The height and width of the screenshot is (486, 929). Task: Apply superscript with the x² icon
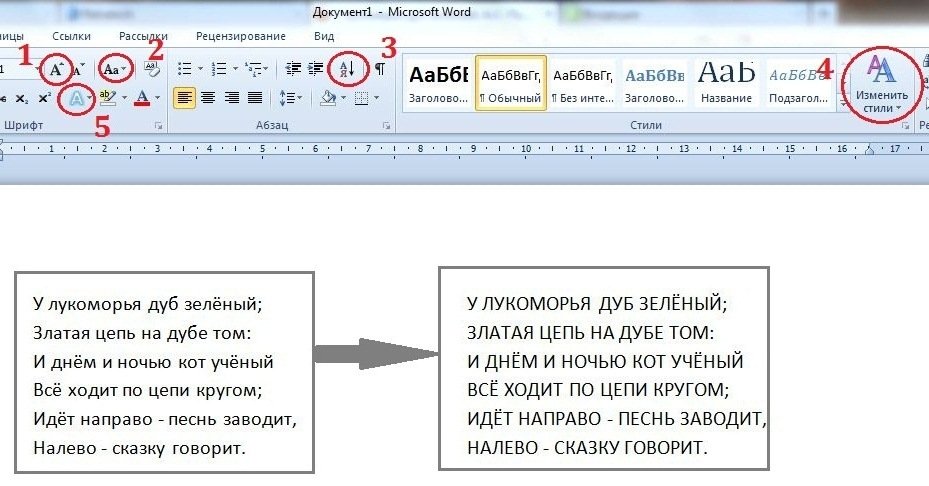45,98
